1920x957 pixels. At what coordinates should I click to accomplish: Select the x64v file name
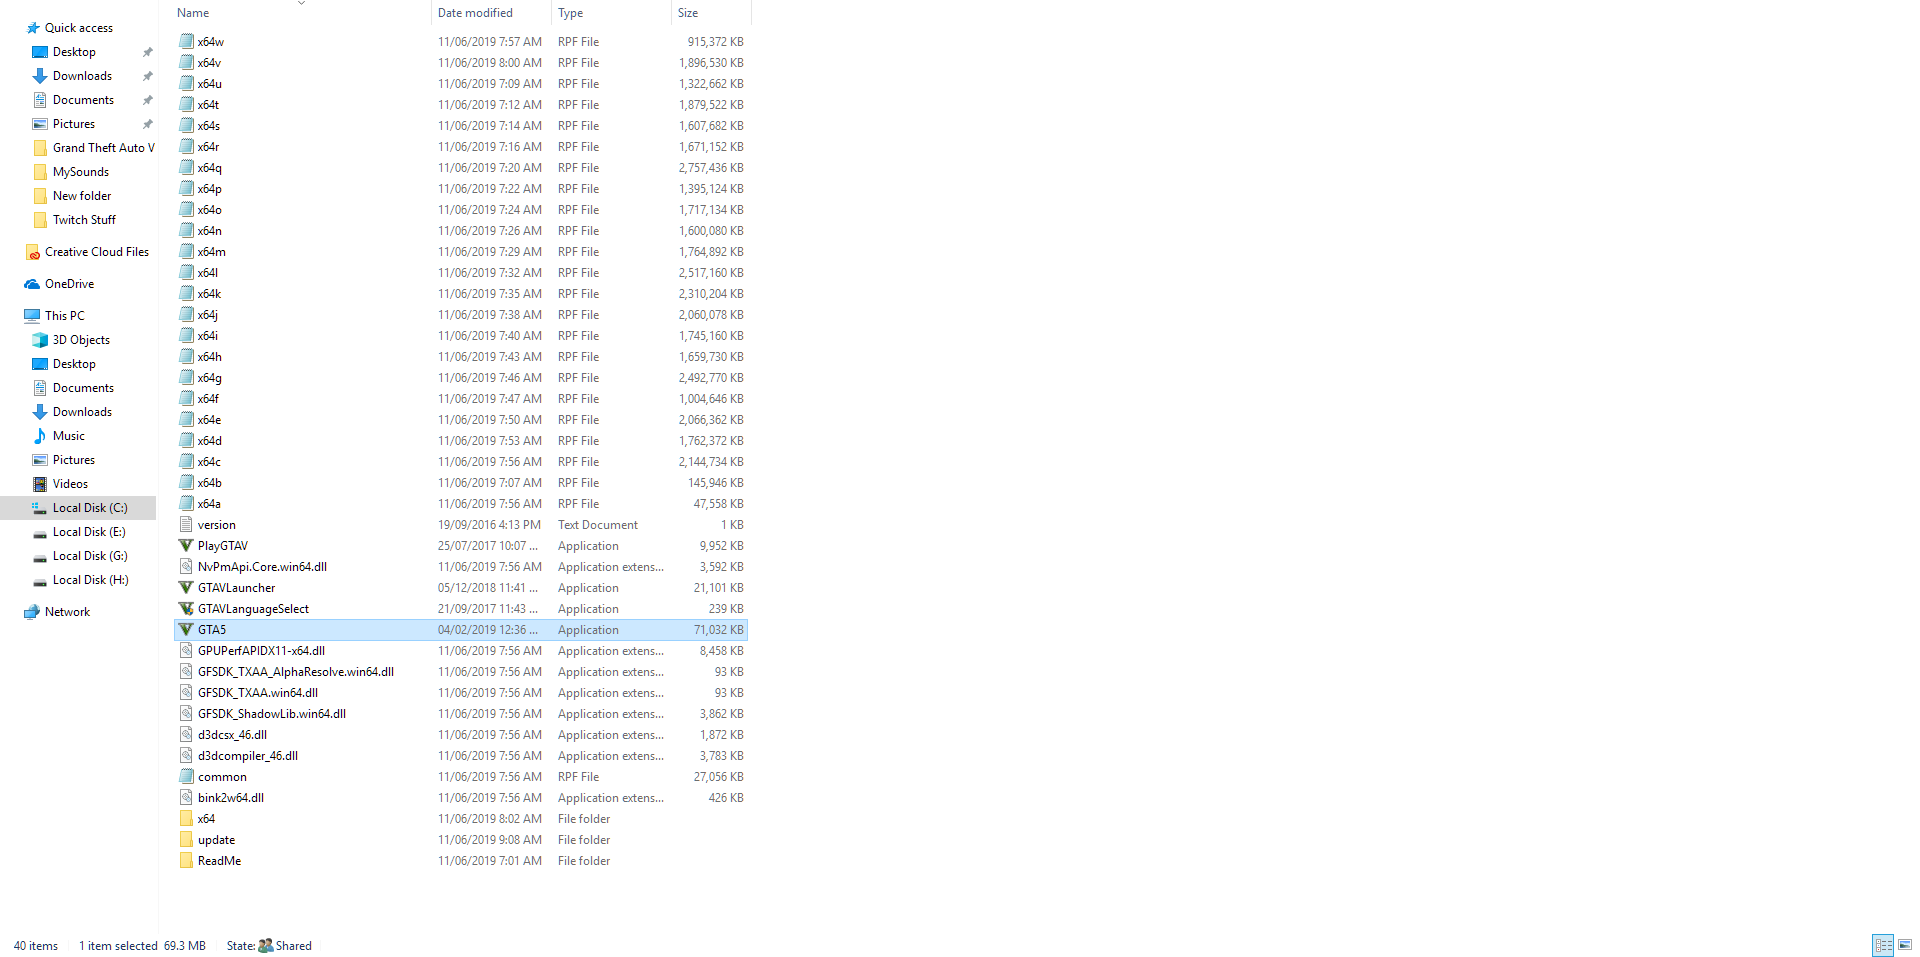point(209,63)
